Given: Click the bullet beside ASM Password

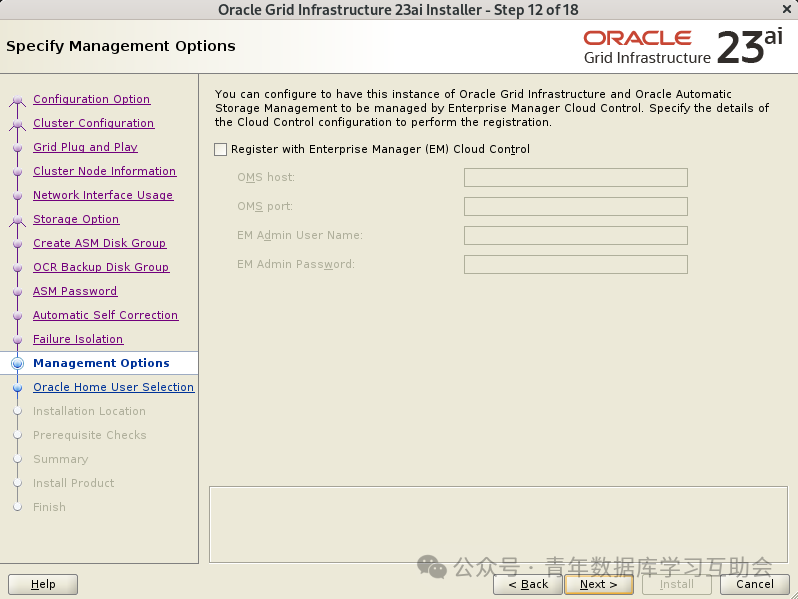Looking at the screenshot, I should (x=18, y=292).
